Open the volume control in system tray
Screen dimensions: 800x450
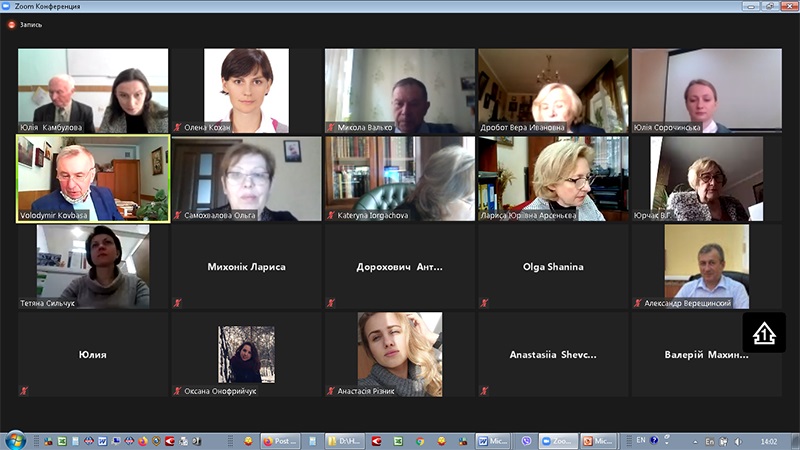click(x=738, y=441)
